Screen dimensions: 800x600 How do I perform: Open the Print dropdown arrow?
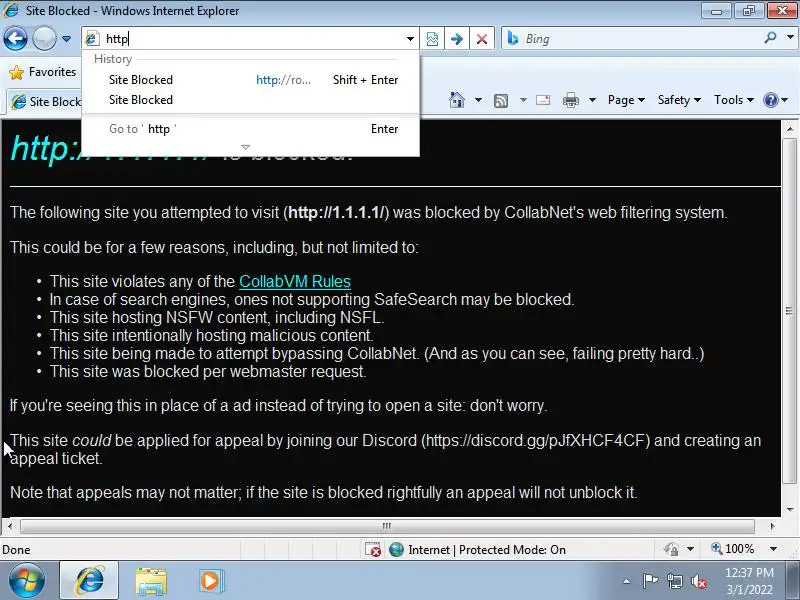tap(592, 100)
